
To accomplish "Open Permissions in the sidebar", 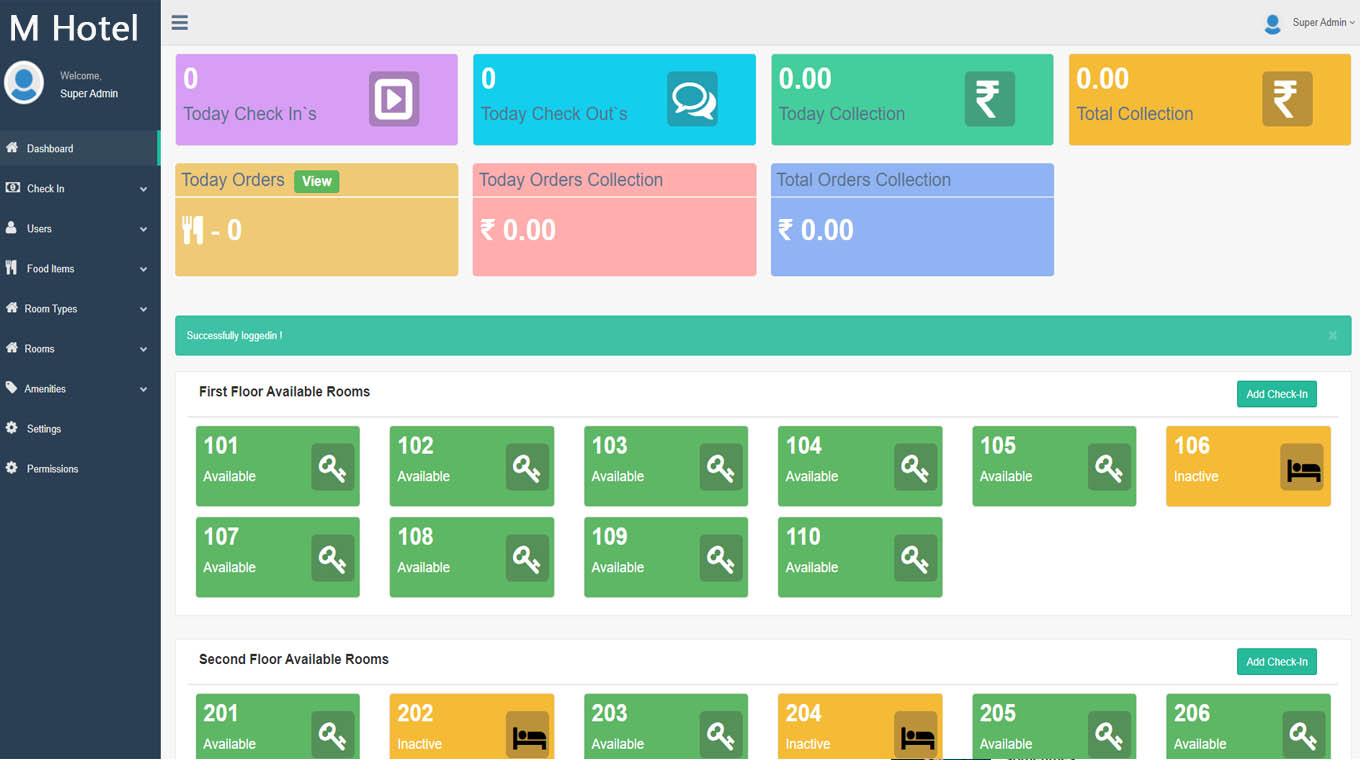I will [x=80, y=468].
